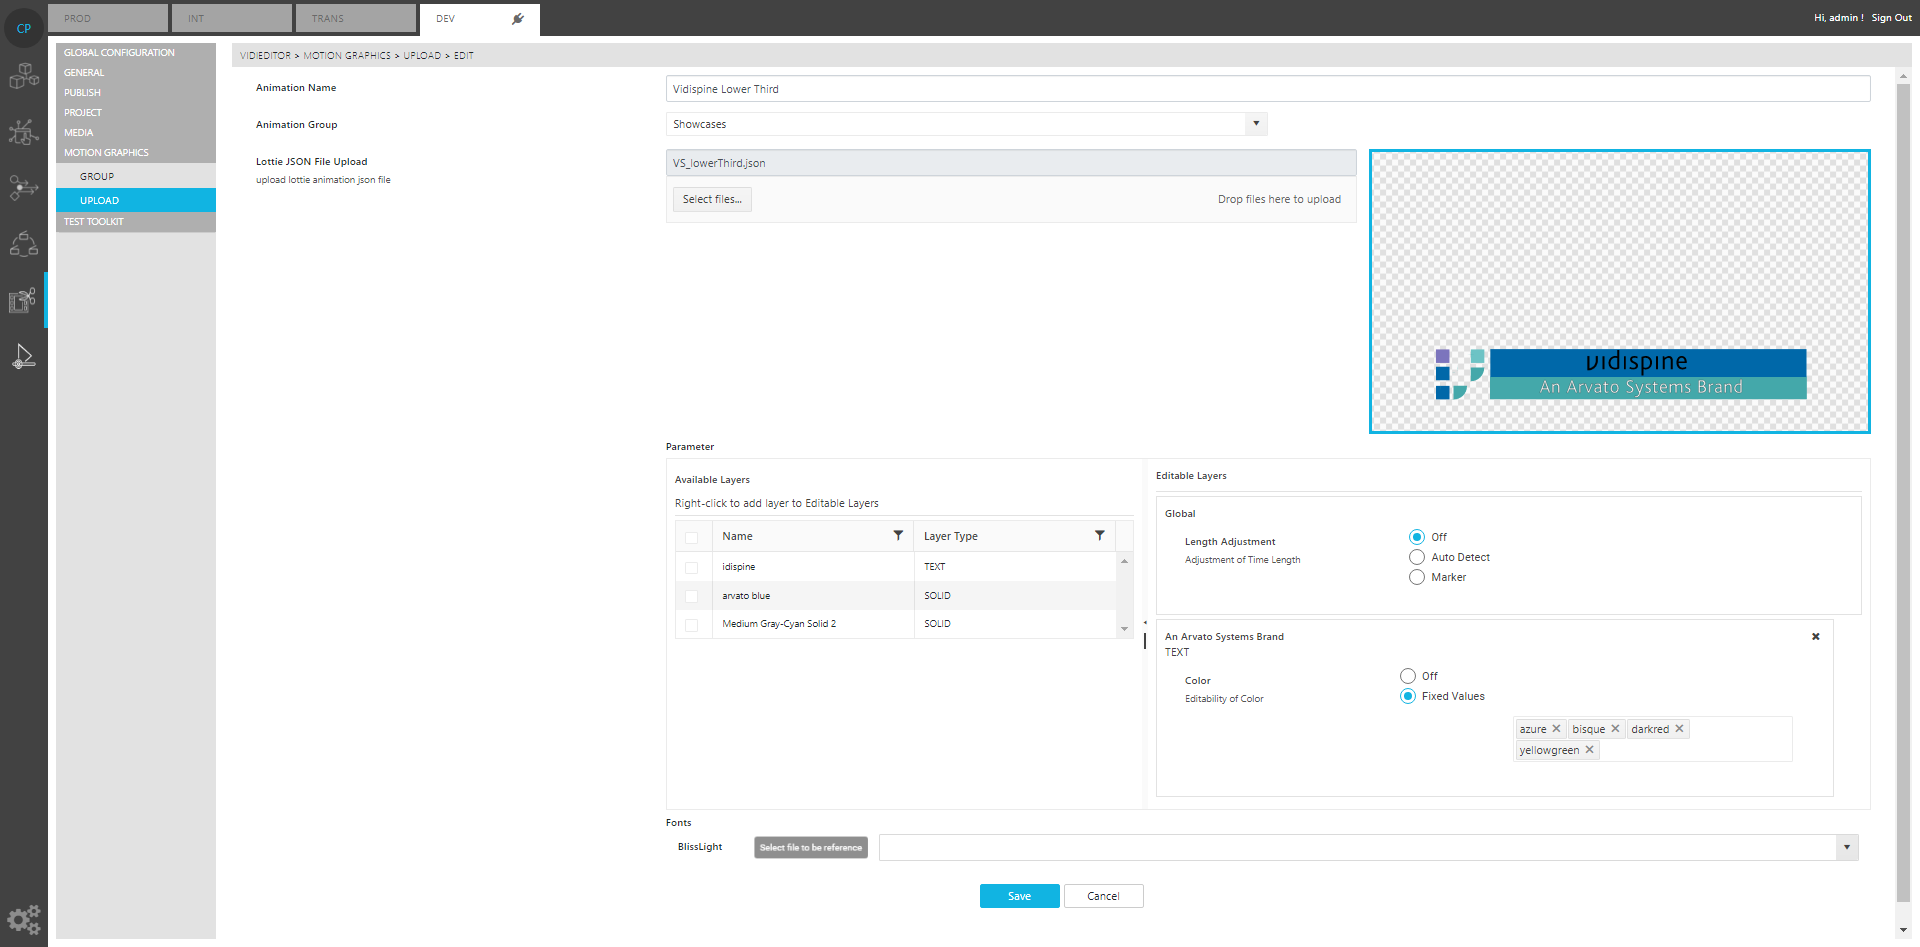
Task: Filter the Layer Type column
Action: (1099, 536)
